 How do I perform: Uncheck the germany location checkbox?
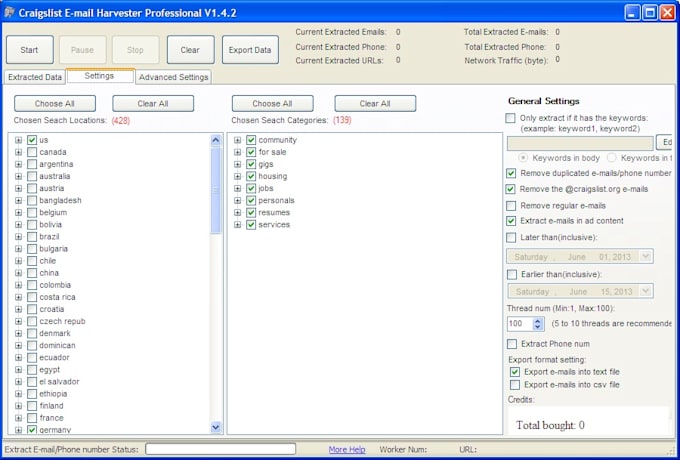click(x=32, y=430)
